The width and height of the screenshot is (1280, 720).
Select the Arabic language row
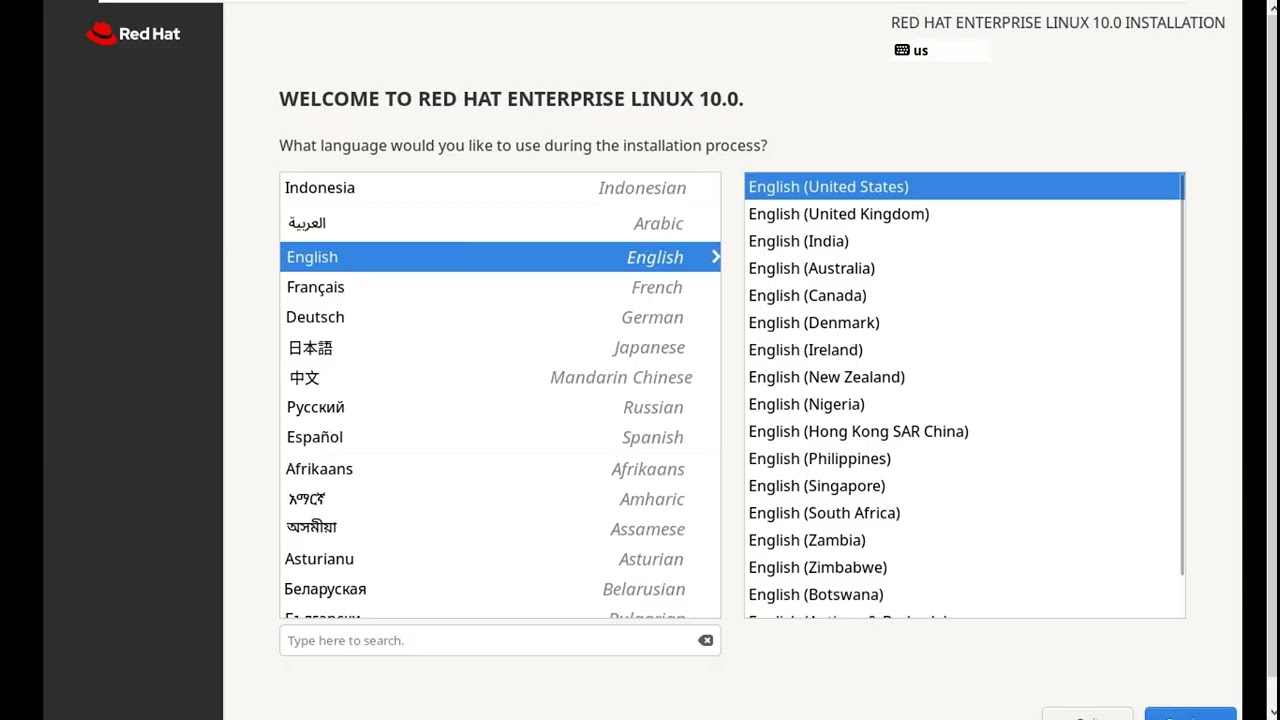coord(500,223)
